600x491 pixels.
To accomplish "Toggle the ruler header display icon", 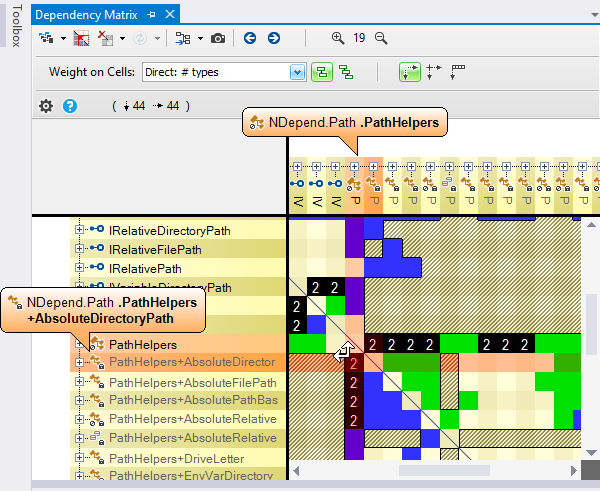I will [x=458, y=72].
